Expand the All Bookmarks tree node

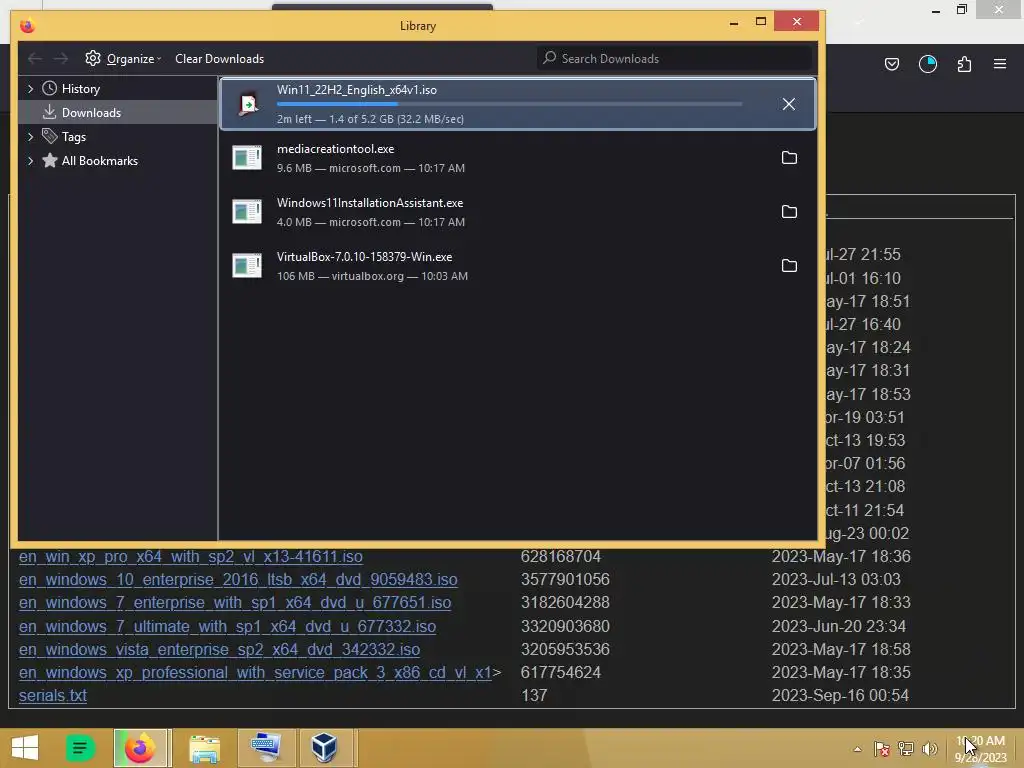(30, 161)
